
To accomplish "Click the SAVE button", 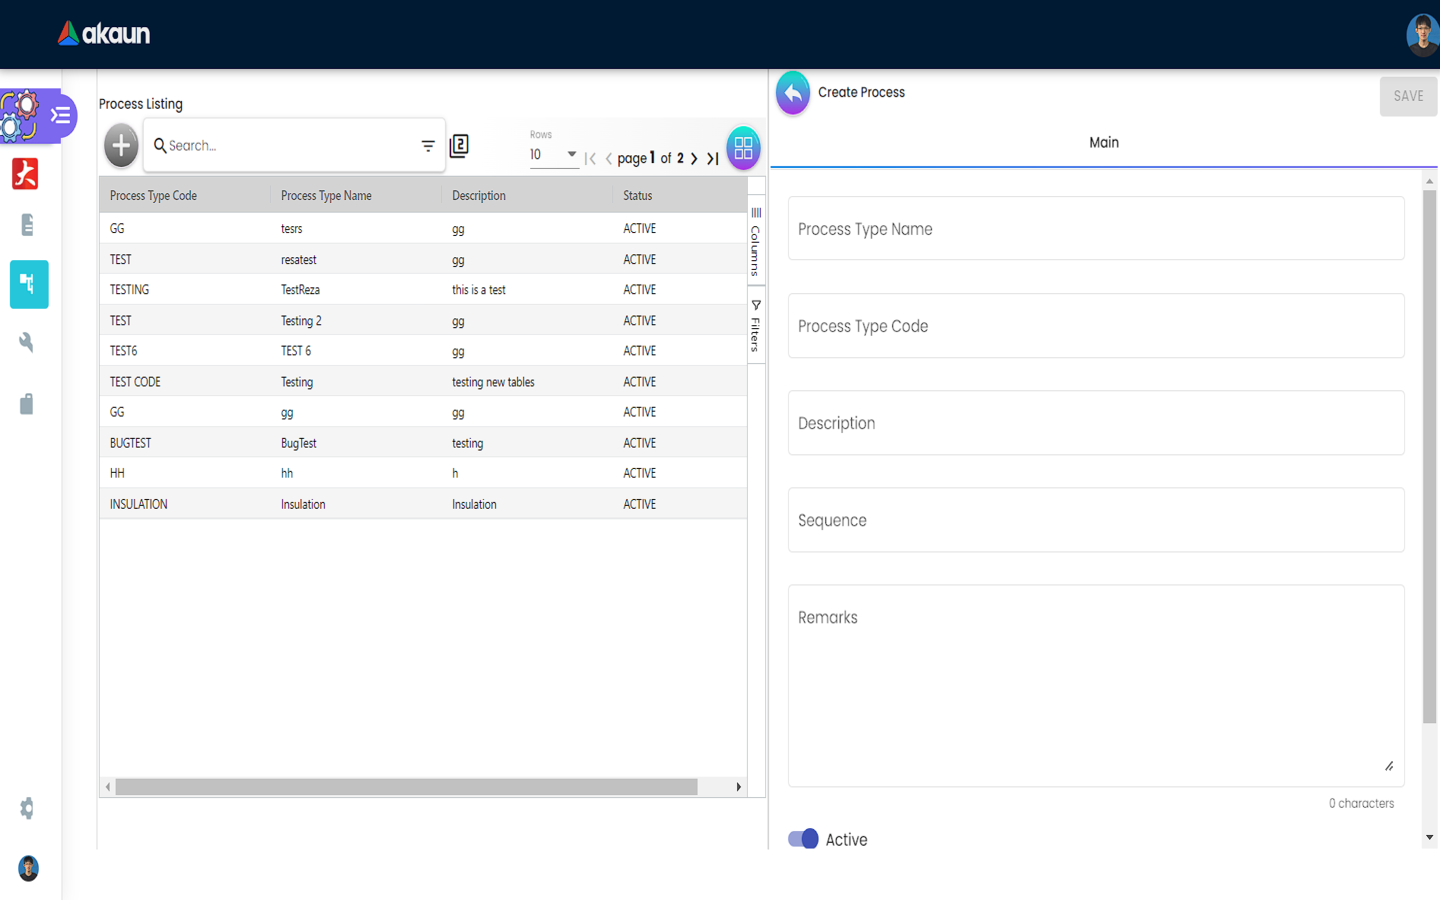I will (x=1408, y=96).
